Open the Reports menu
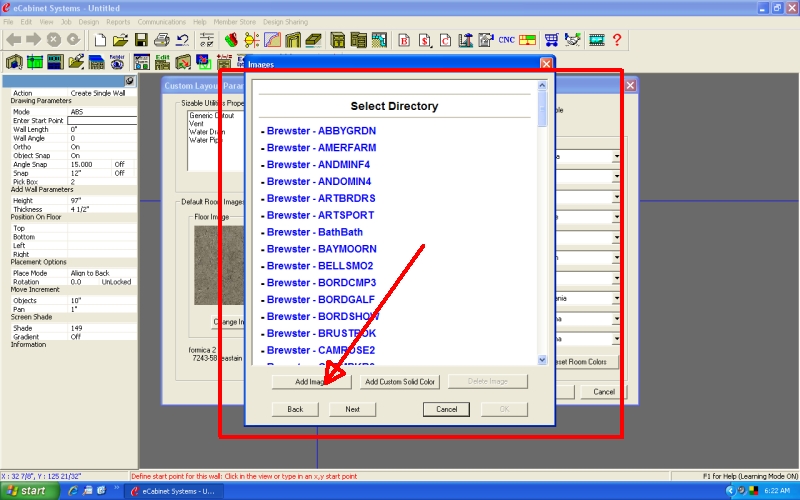This screenshot has height=500, width=800. [x=118, y=22]
